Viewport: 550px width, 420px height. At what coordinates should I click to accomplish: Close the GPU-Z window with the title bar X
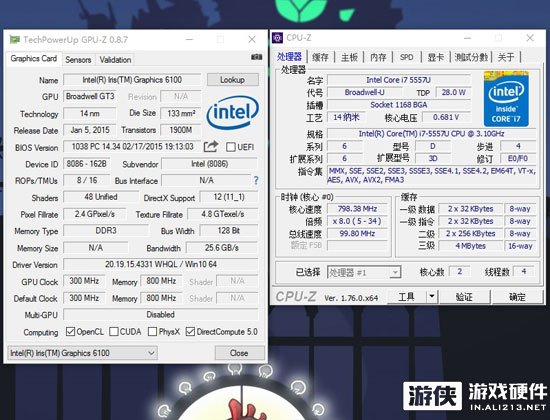(251, 39)
